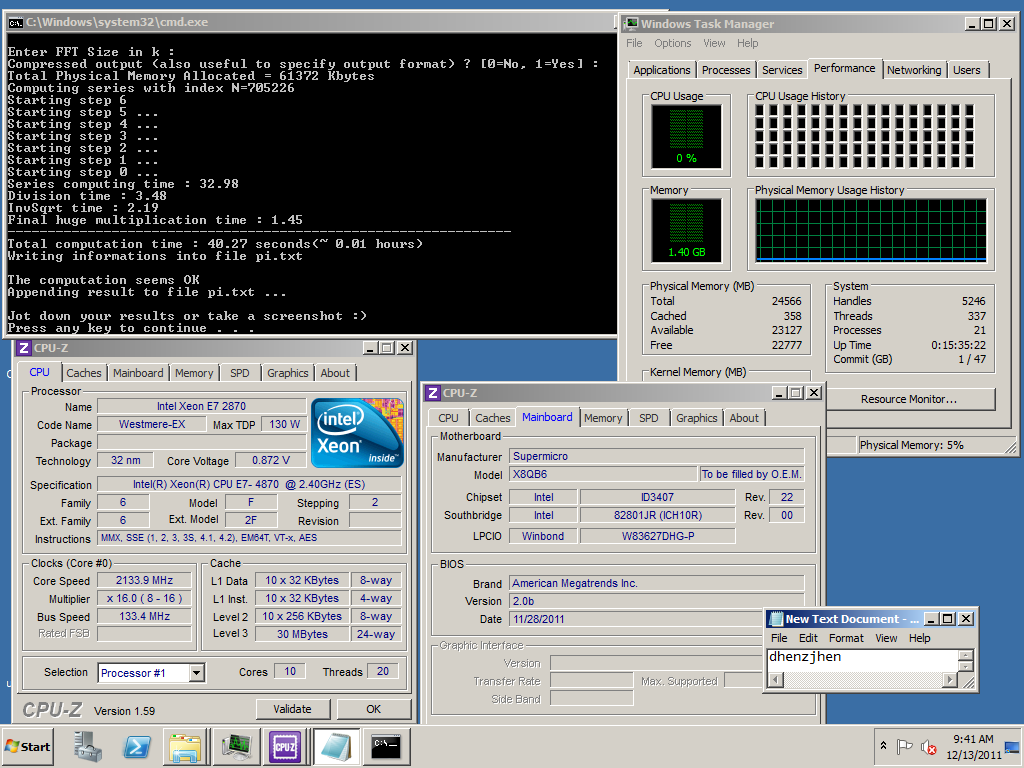Open Task Manager File menu
The image size is (1024, 768).
pos(634,43)
